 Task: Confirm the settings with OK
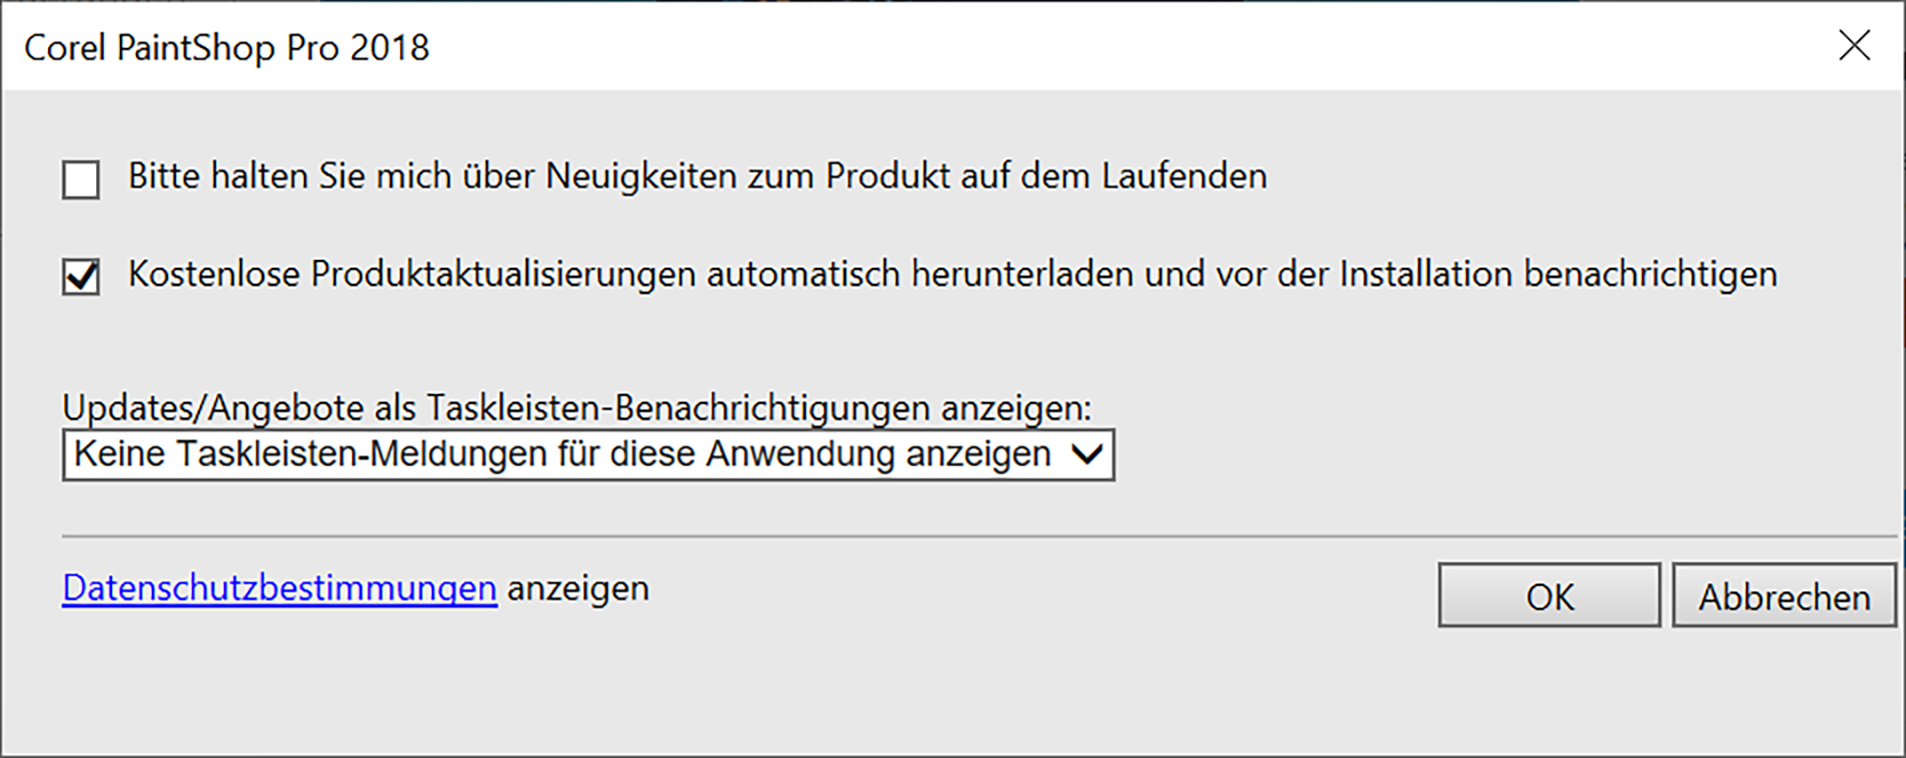(1548, 596)
